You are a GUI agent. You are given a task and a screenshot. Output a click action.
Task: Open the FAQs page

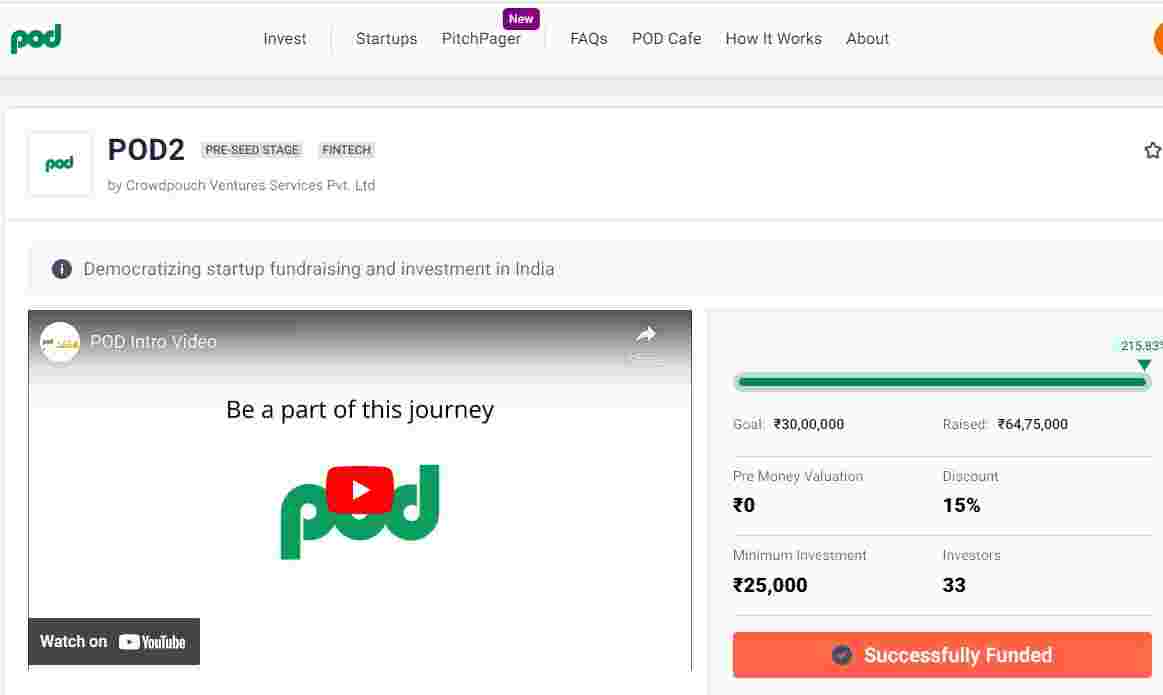pos(589,39)
